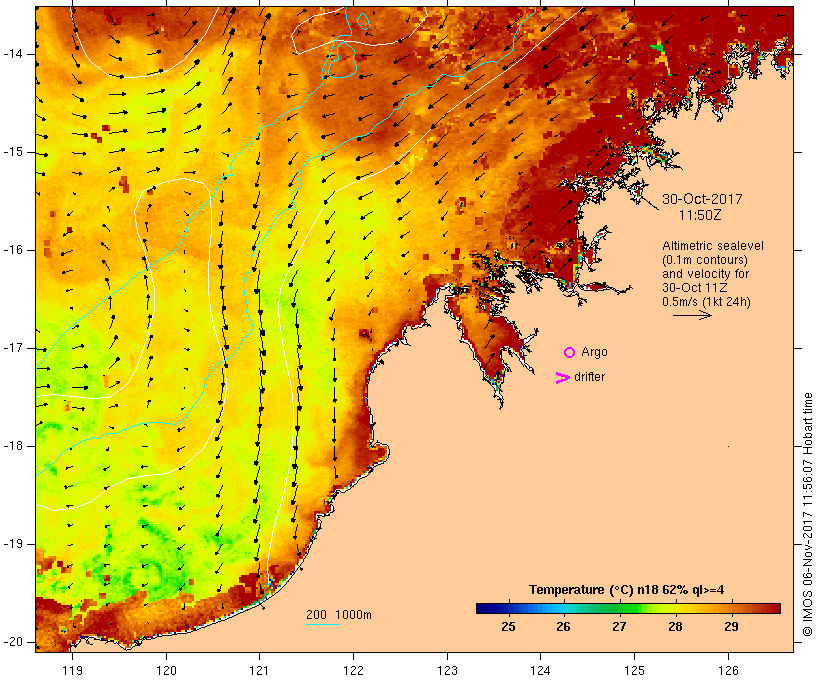Click the colorbar tick label '29'
The height and width of the screenshot is (680, 820).
pos(731,627)
